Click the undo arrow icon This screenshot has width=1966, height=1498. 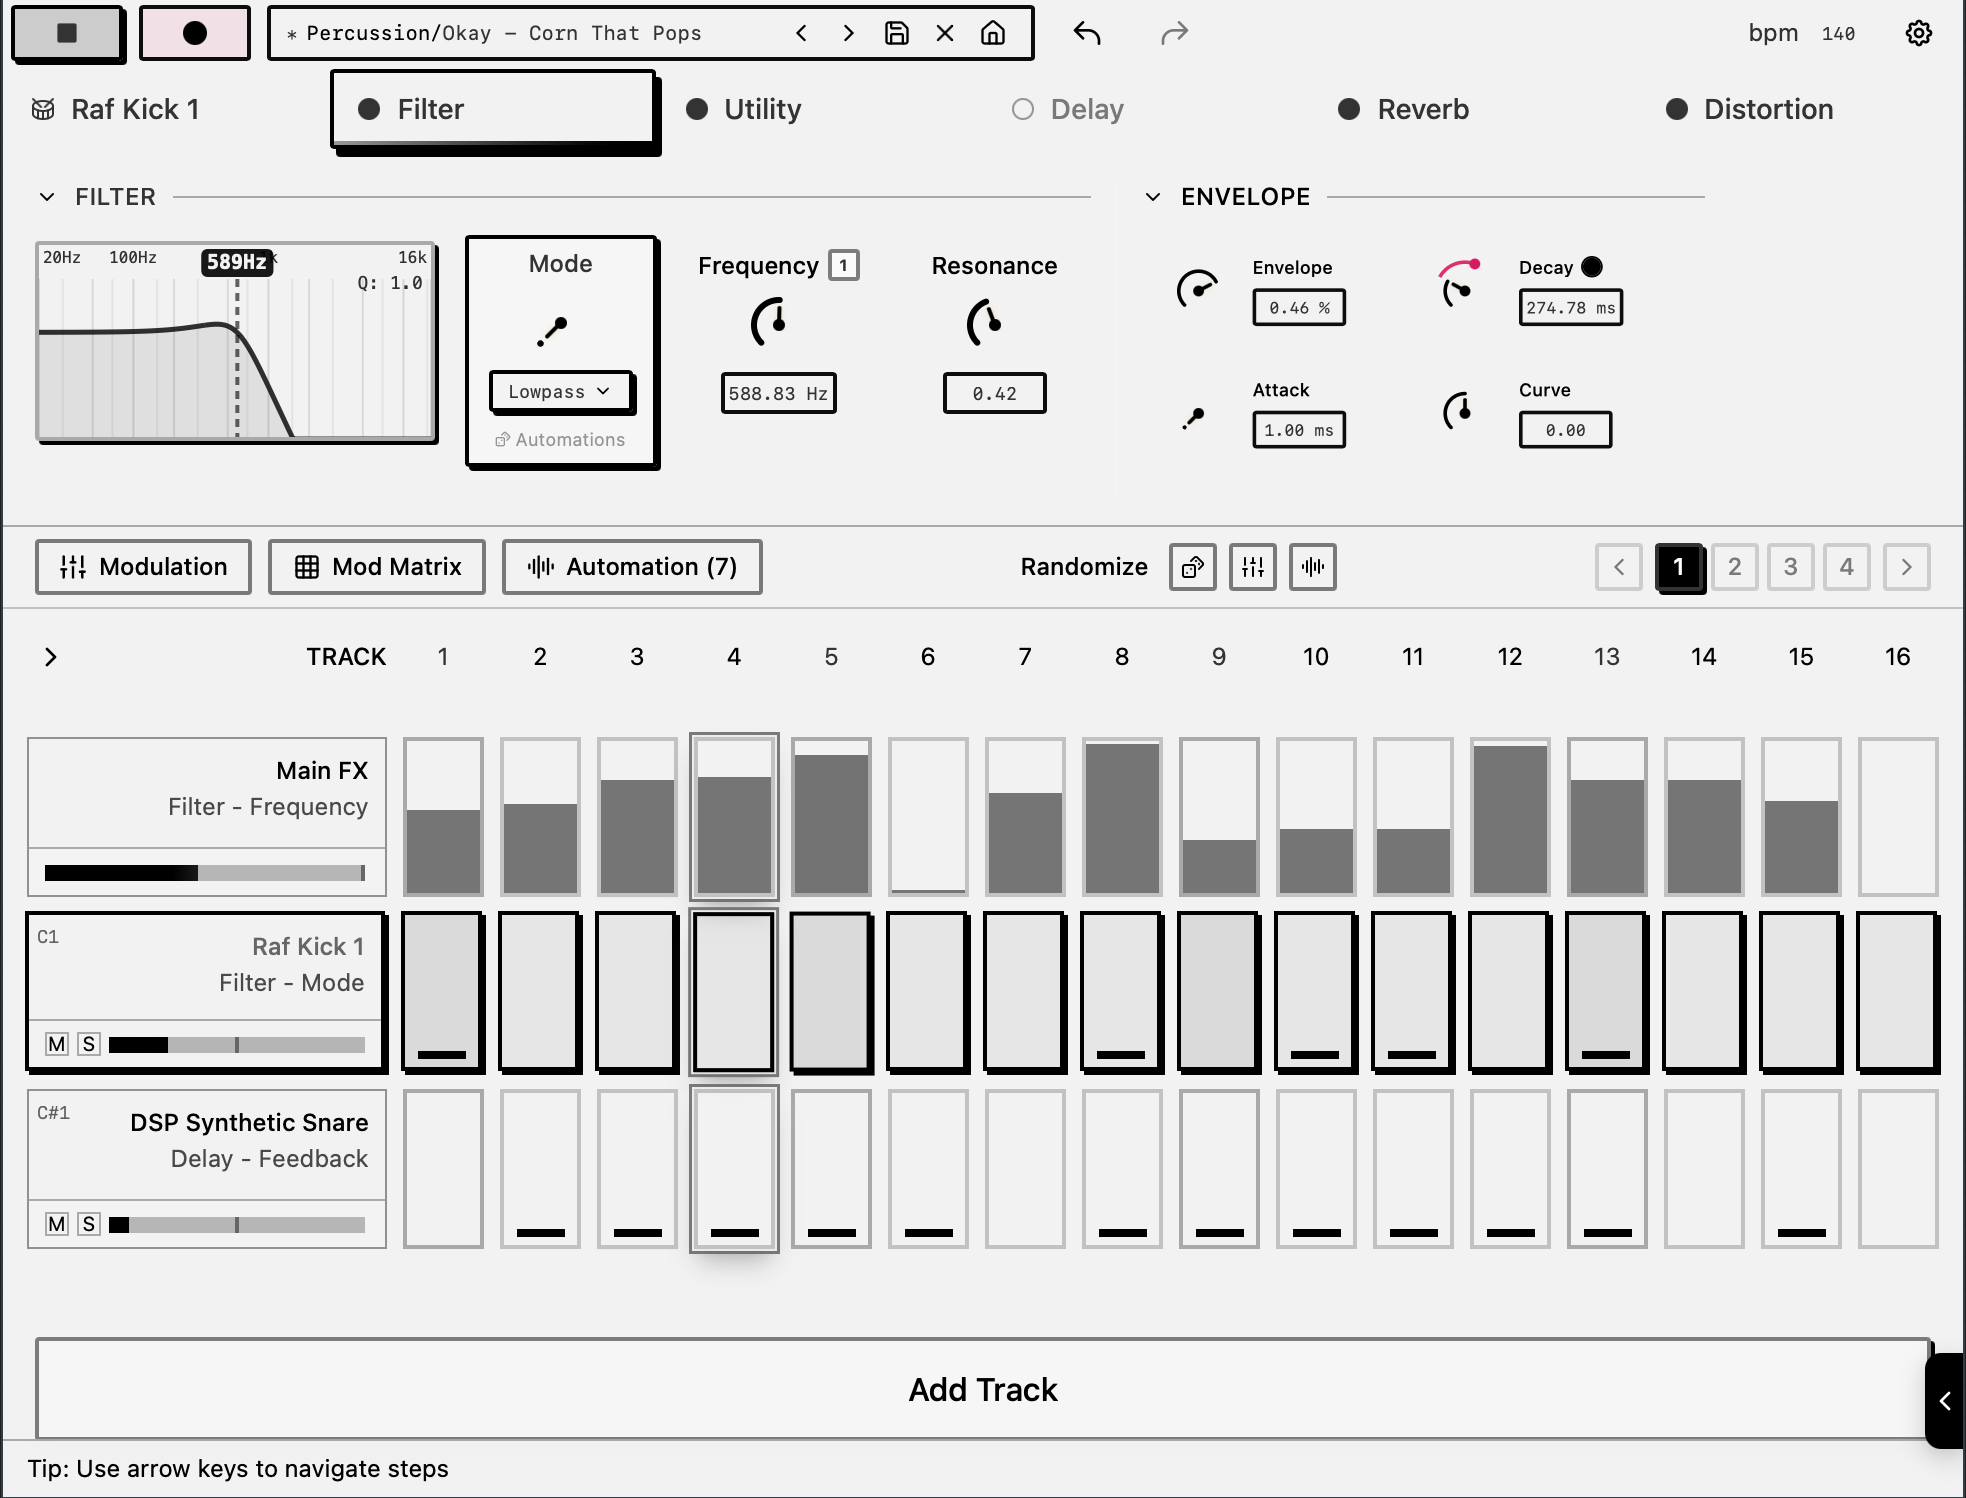(x=1086, y=33)
